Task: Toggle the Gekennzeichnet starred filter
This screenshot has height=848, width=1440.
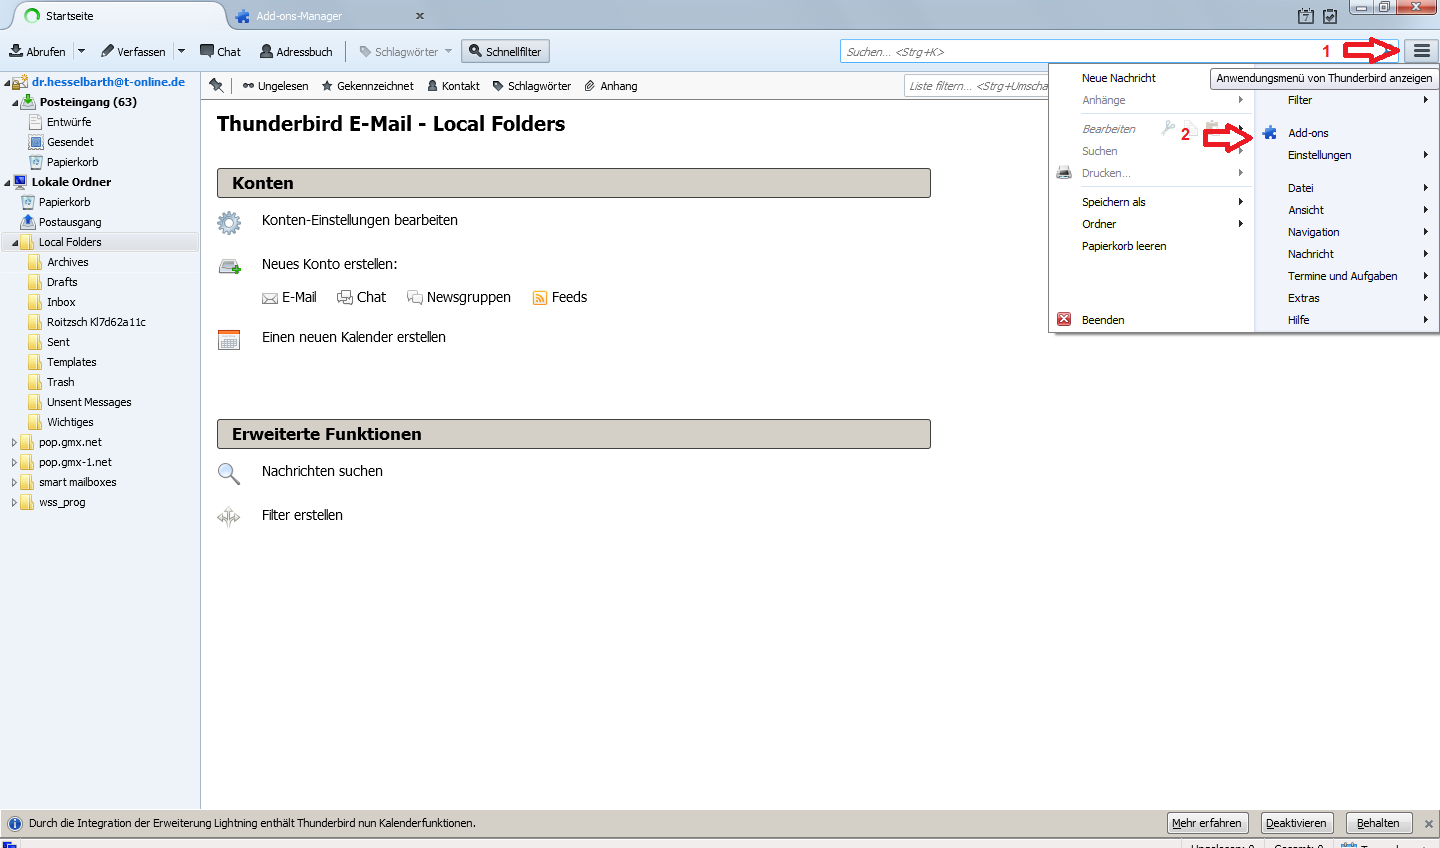Action: (367, 86)
